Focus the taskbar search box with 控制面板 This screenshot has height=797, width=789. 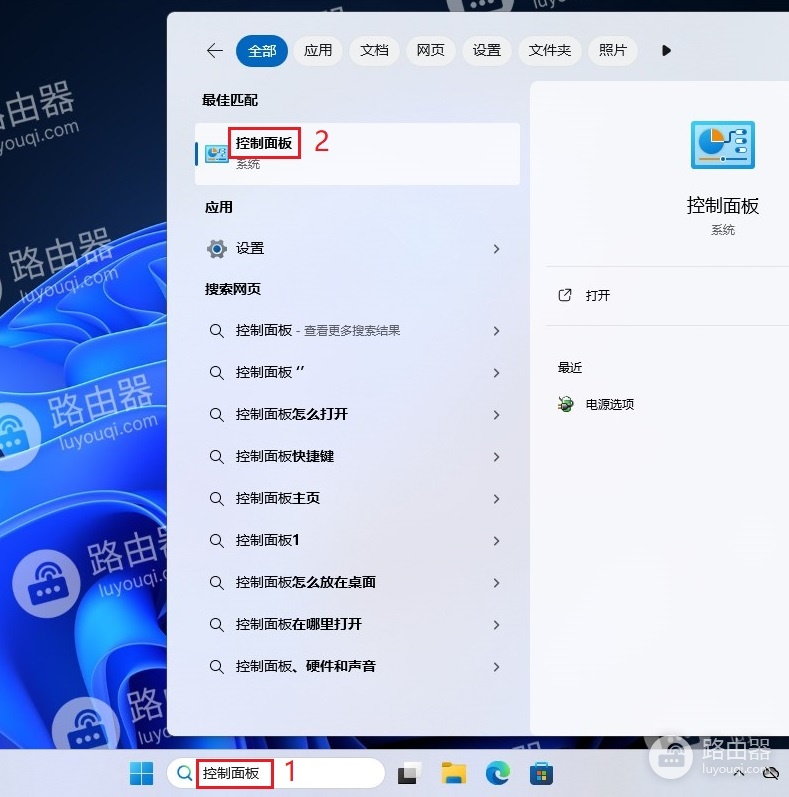pos(276,774)
